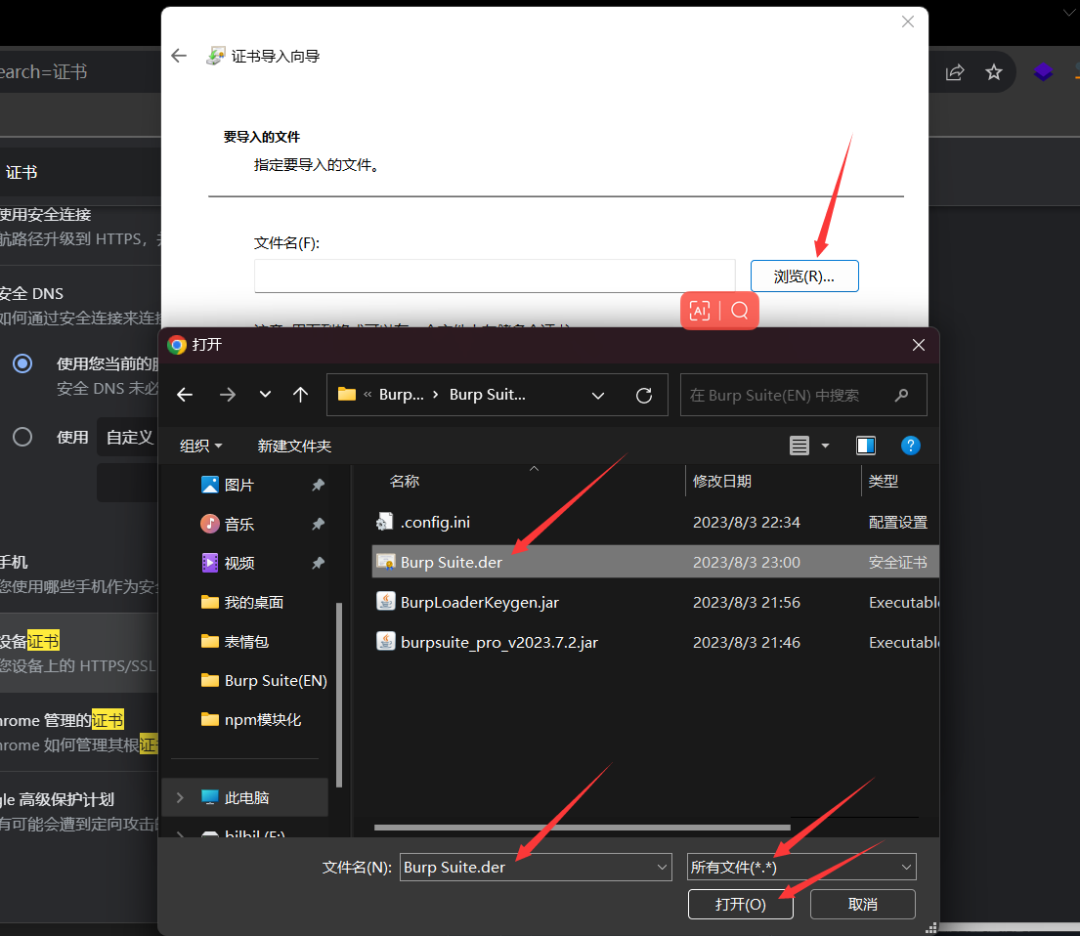Click 新建文件夹 in the toolbar

(x=294, y=446)
